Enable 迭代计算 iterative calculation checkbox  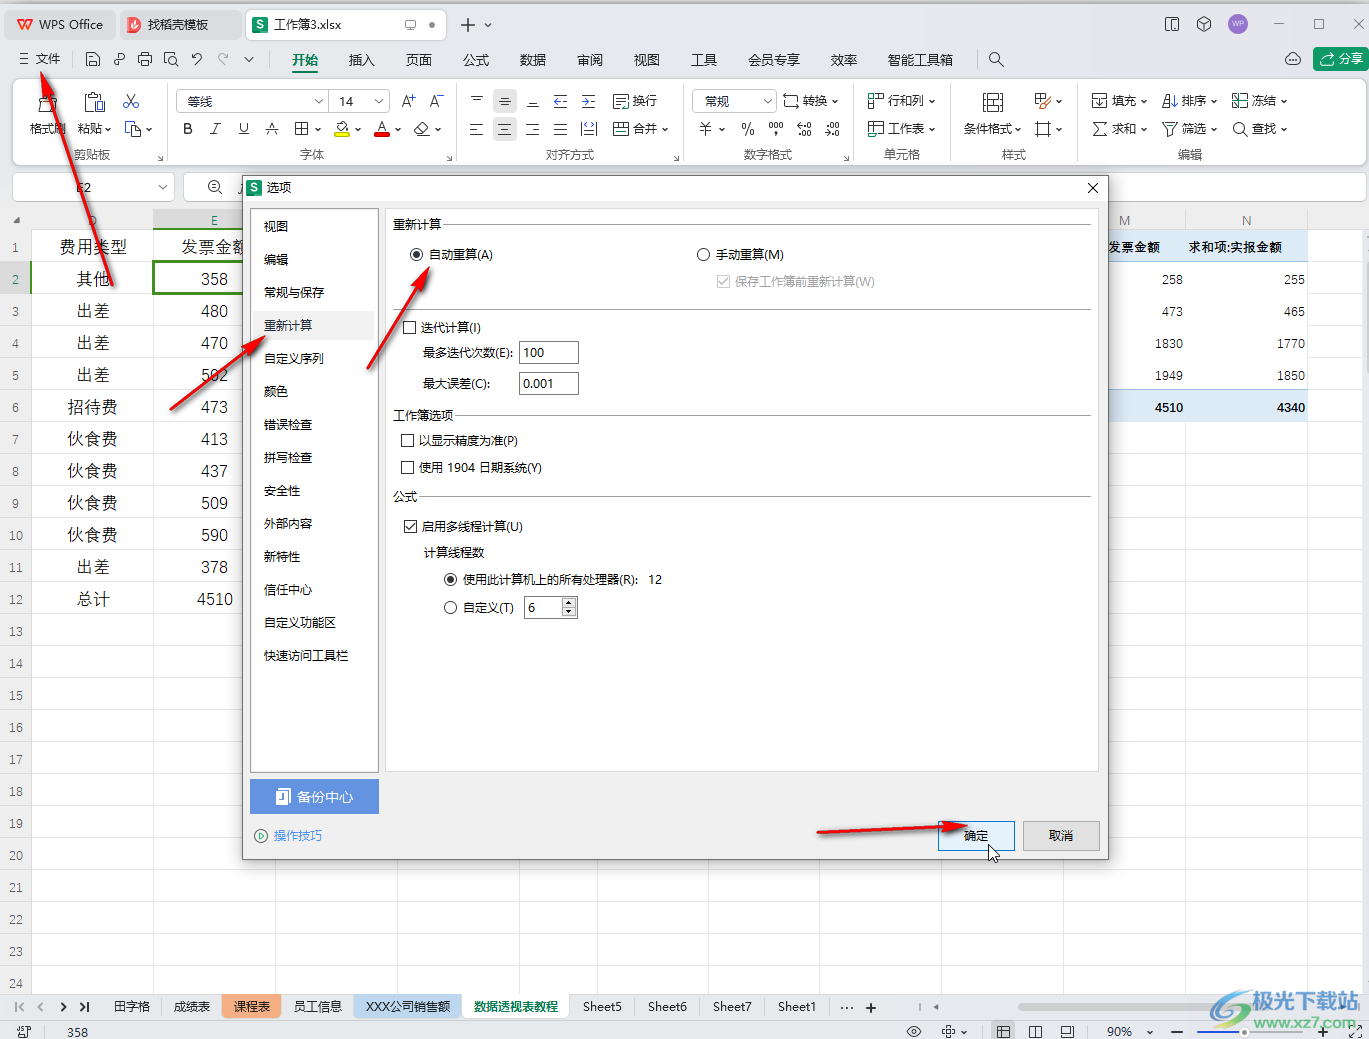click(409, 327)
